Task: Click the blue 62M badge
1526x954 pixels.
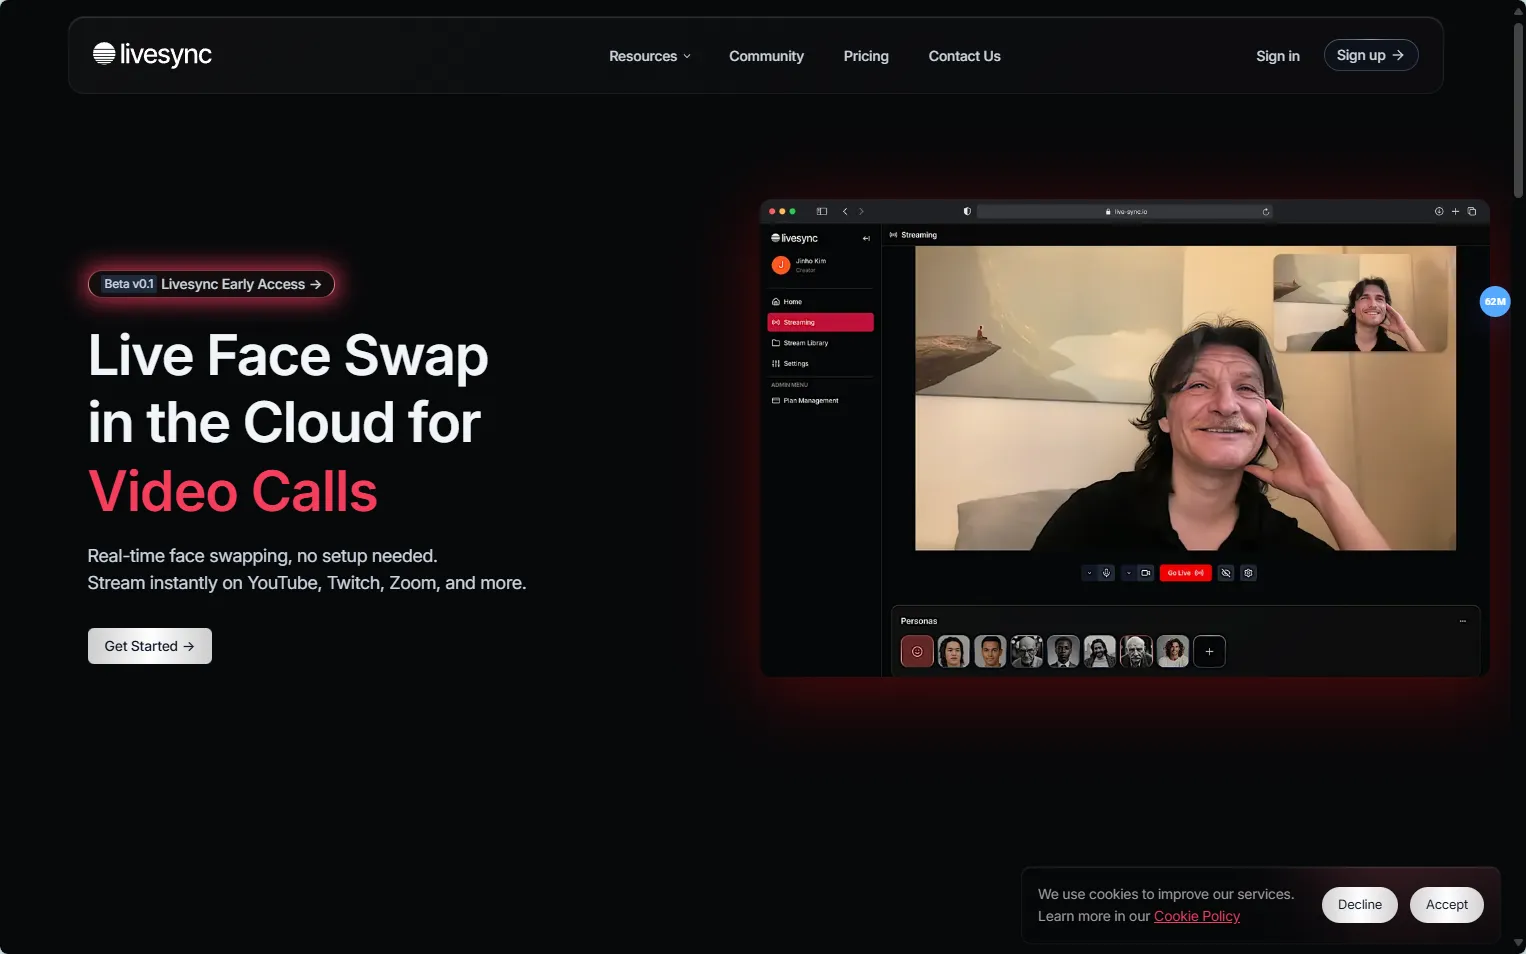Action: (1495, 301)
